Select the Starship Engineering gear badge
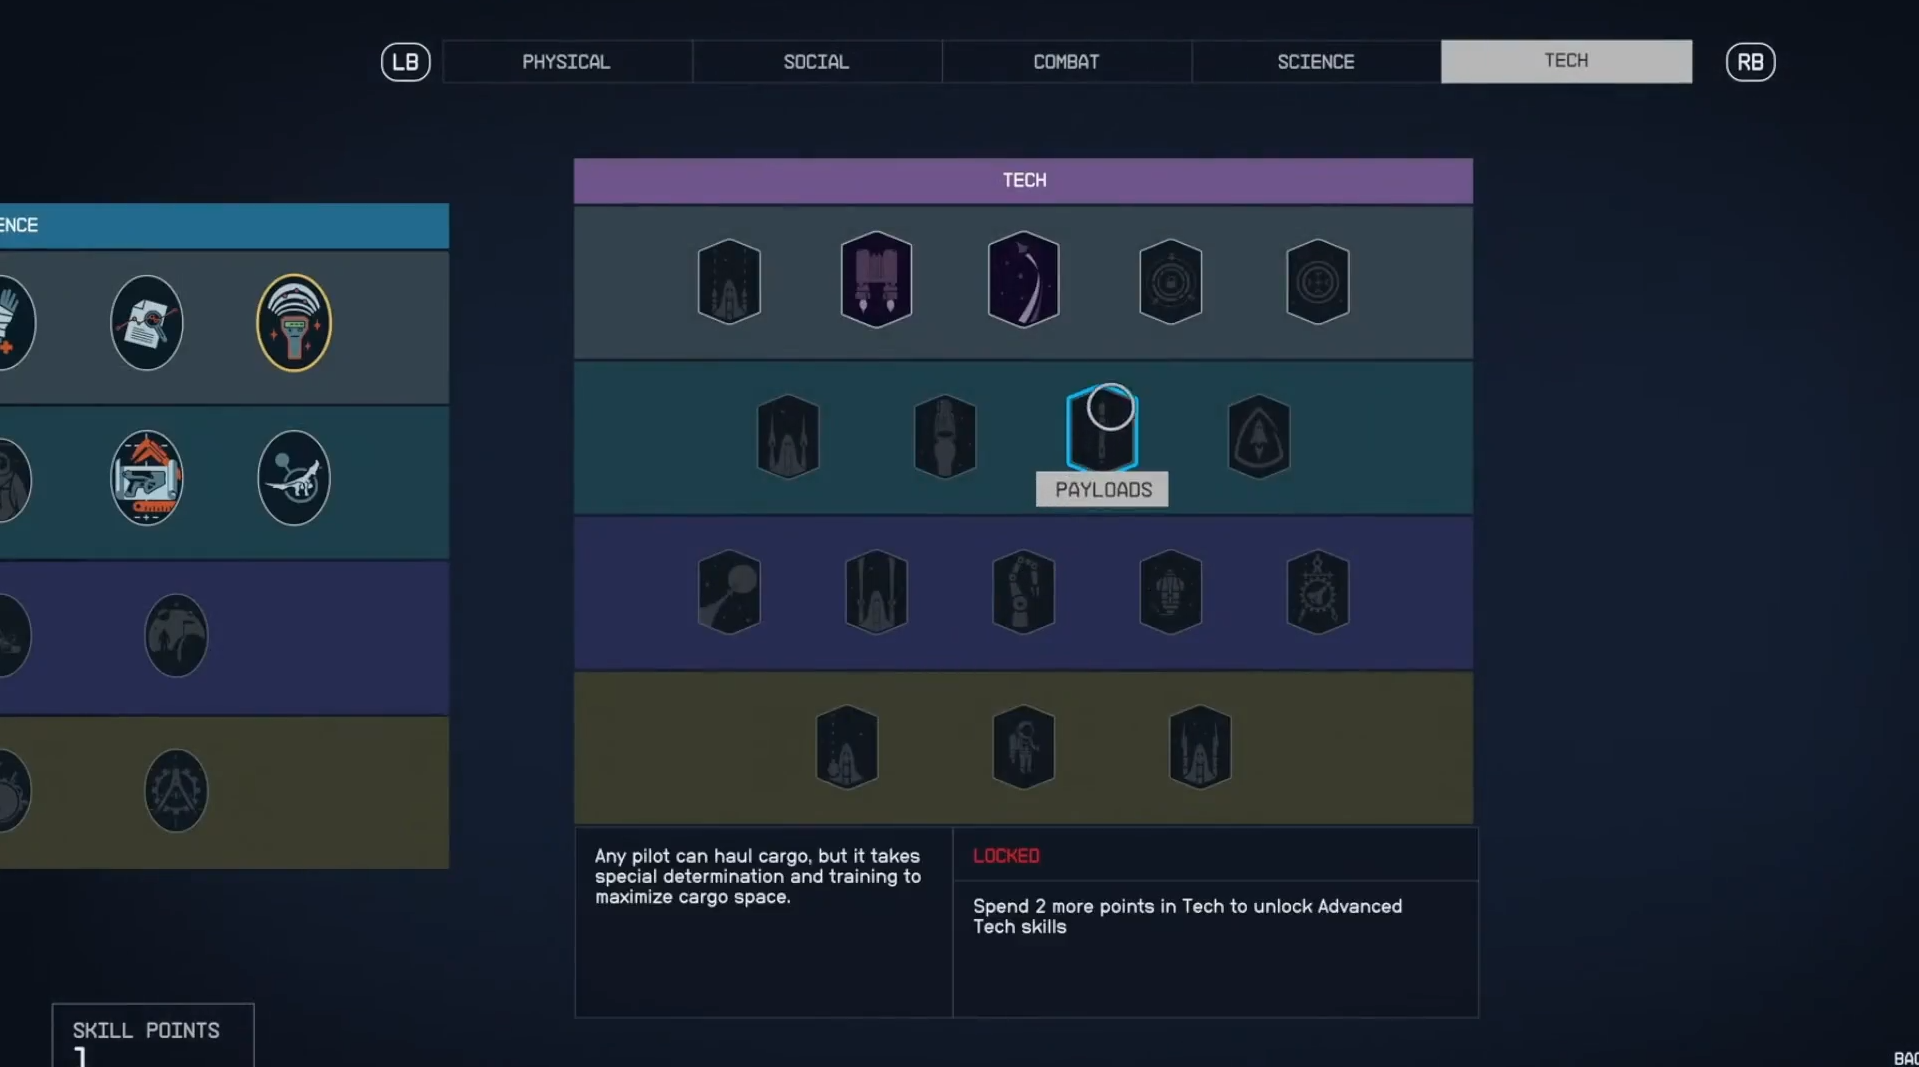 [1317, 591]
